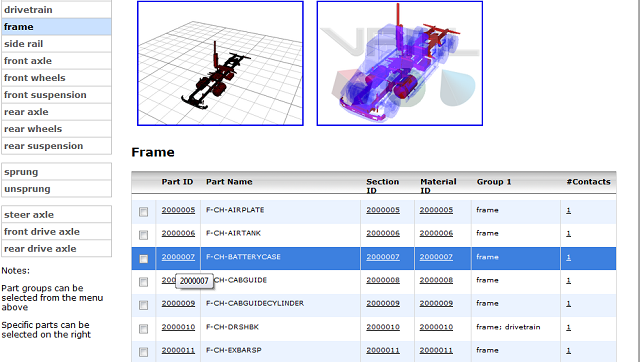Screen dimensions: 640x362
Task: Select the sprung parts group
Action: coord(56,172)
